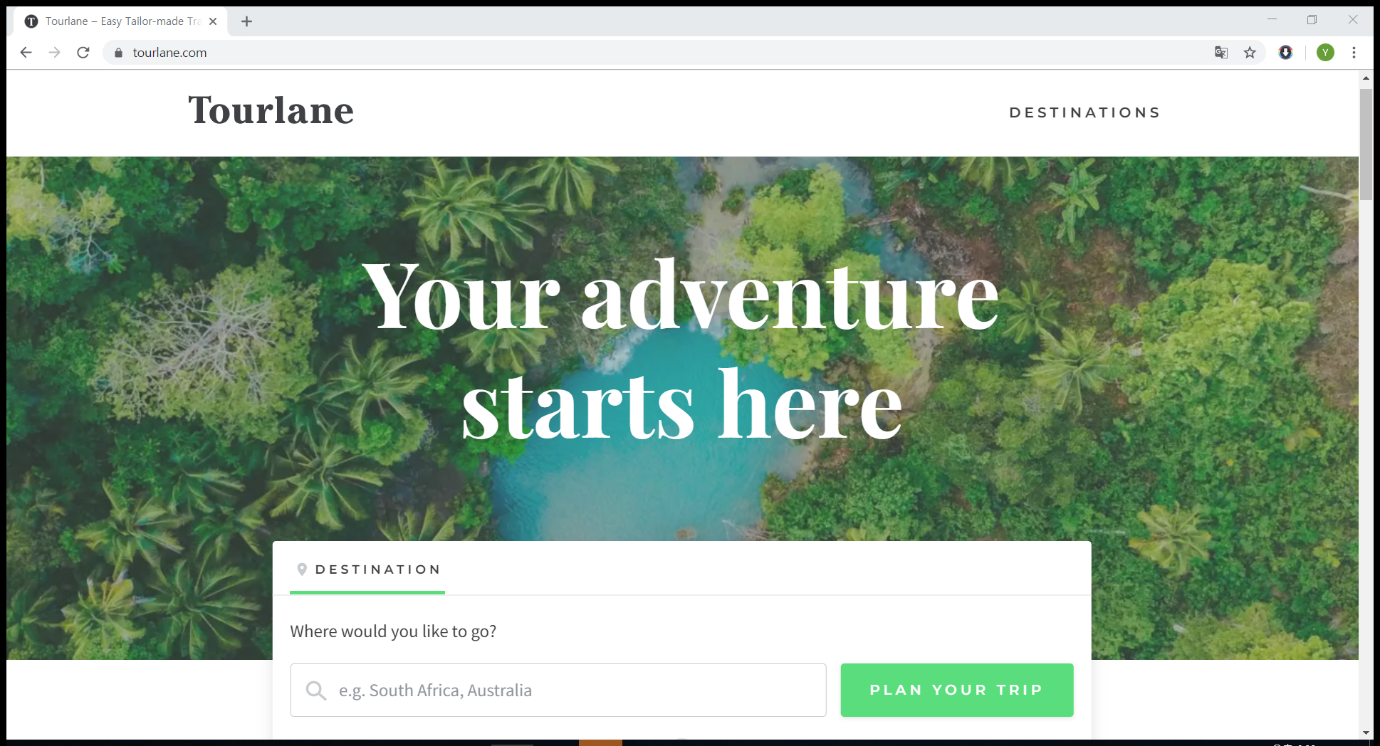Click the site padlock security icon
Image resolution: width=1380 pixels, height=746 pixels.
[x=118, y=53]
